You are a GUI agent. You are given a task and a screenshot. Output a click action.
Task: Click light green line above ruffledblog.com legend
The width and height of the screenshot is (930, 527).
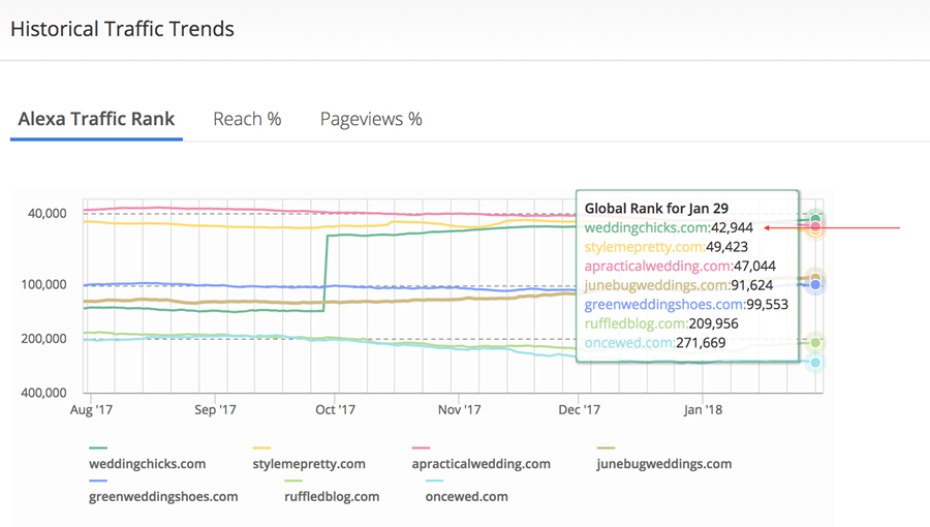click(293, 481)
